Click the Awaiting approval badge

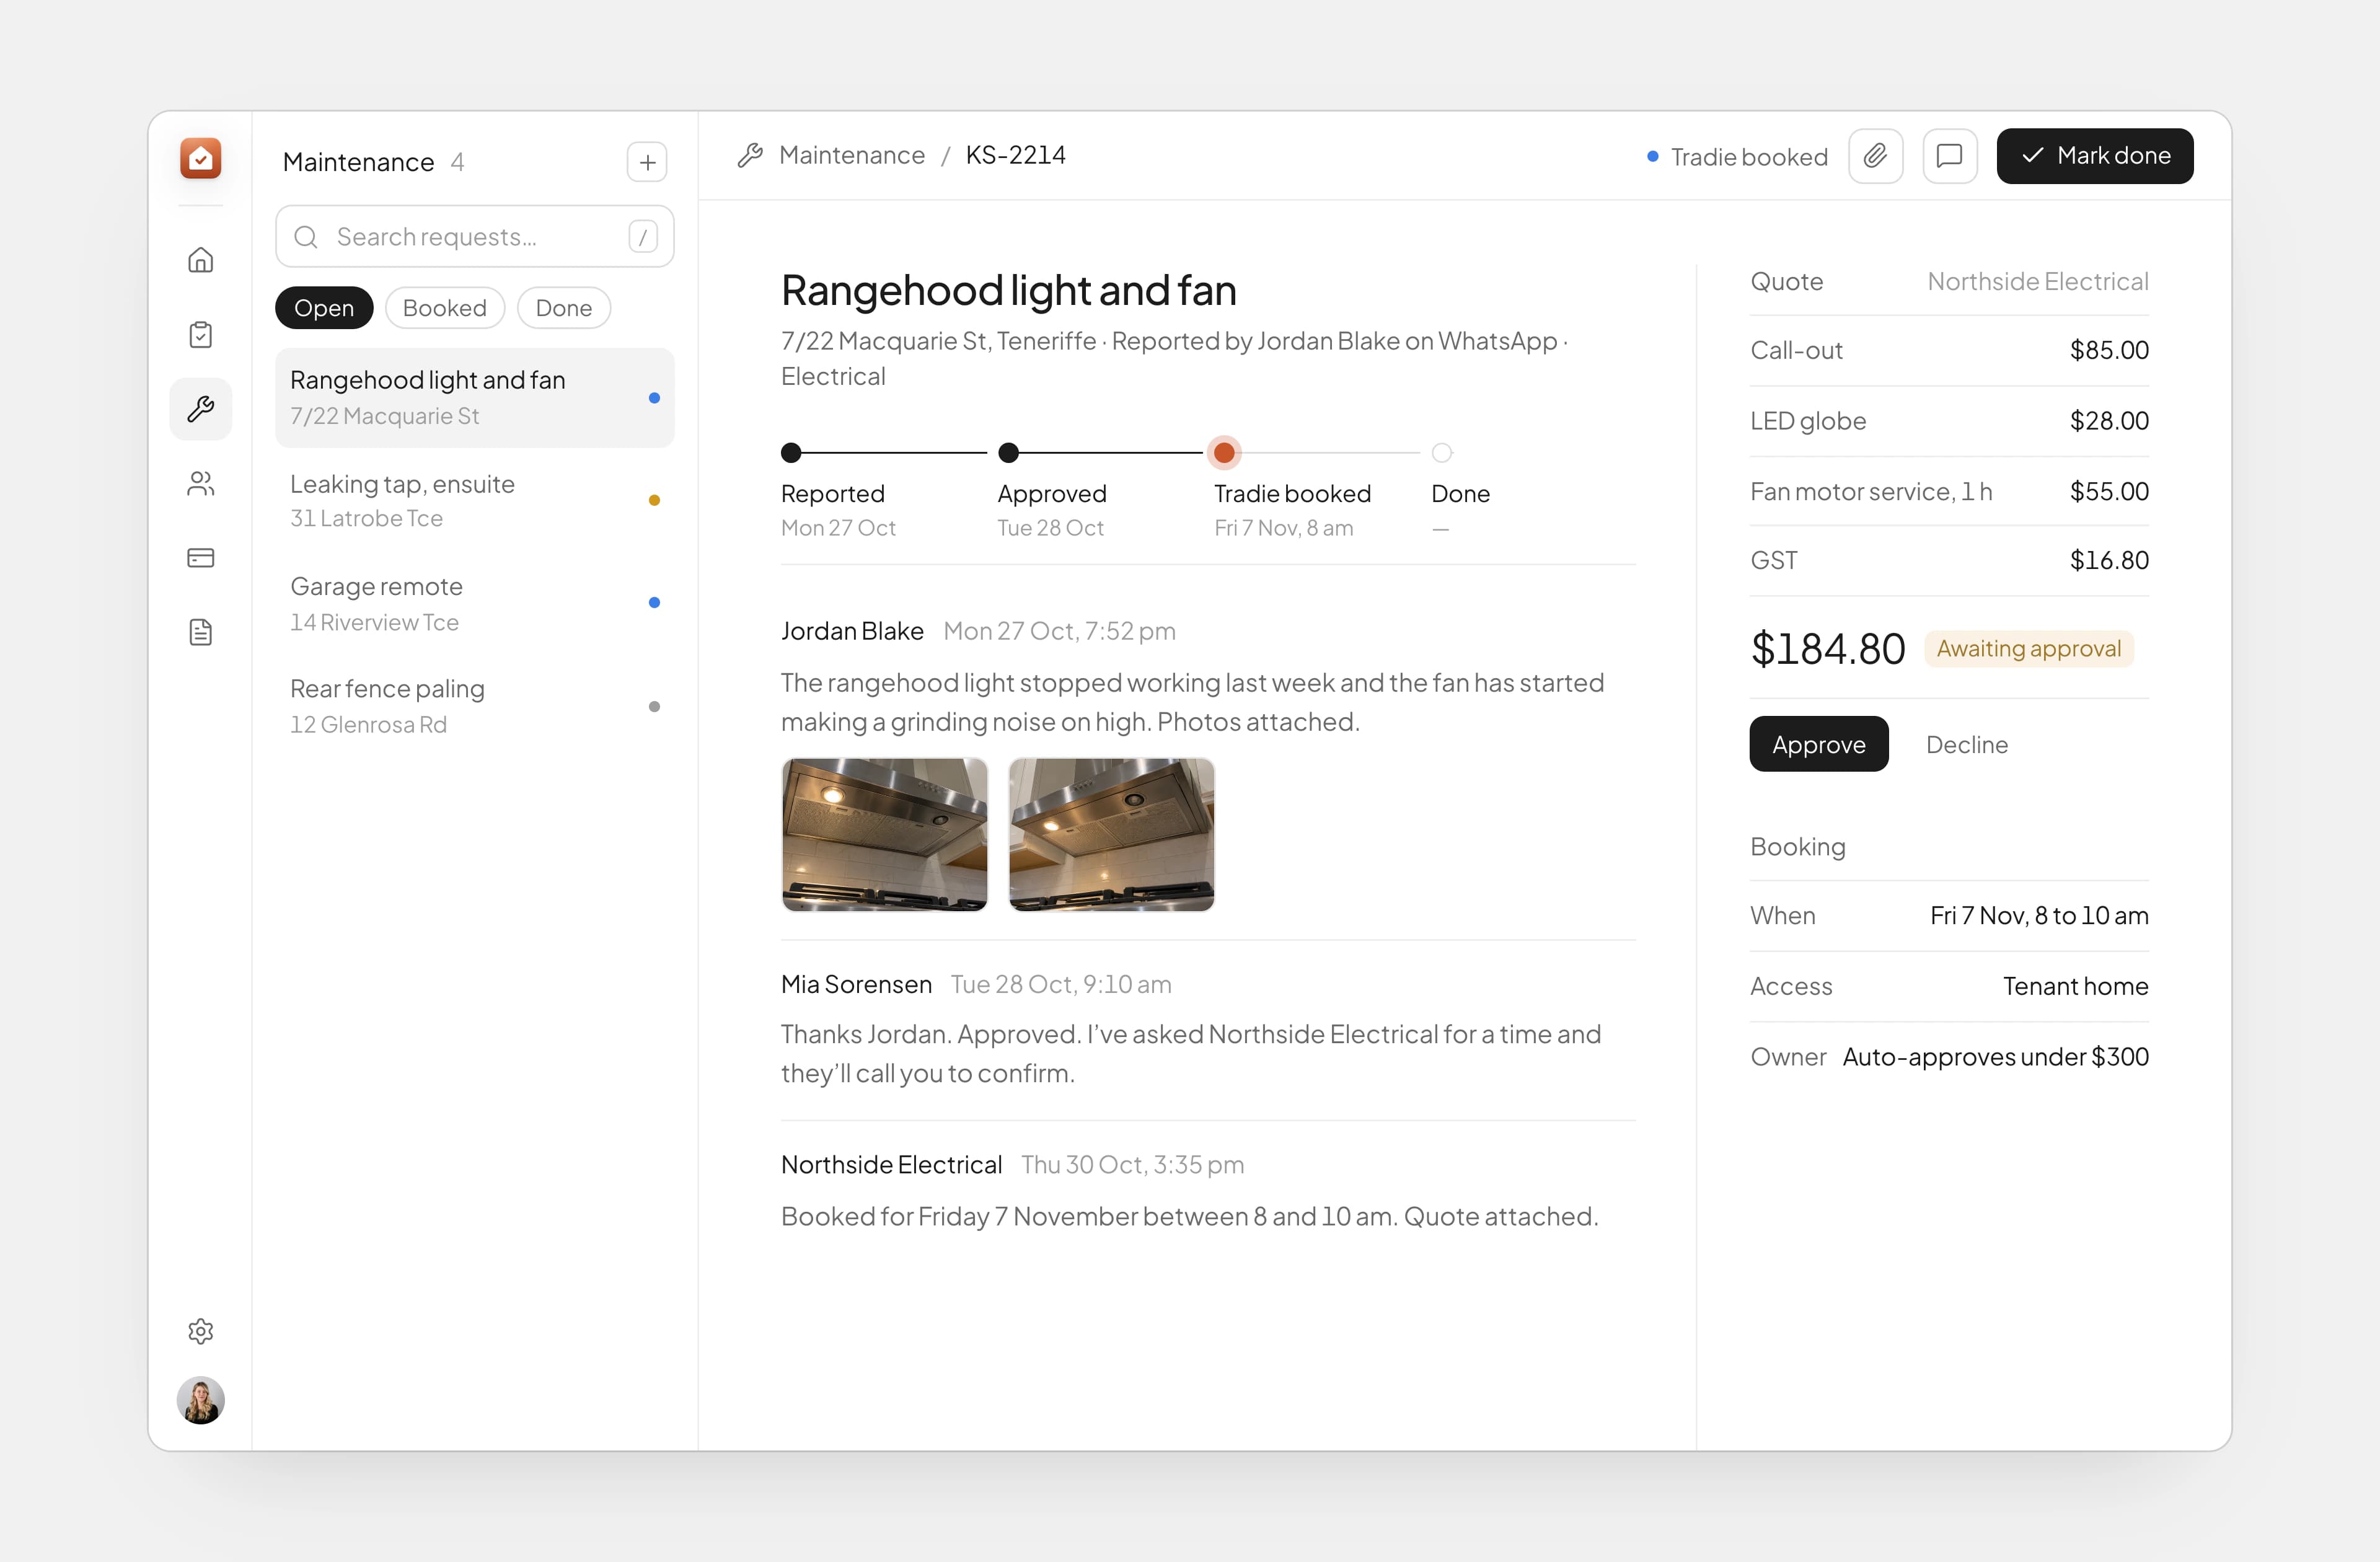2029,649
